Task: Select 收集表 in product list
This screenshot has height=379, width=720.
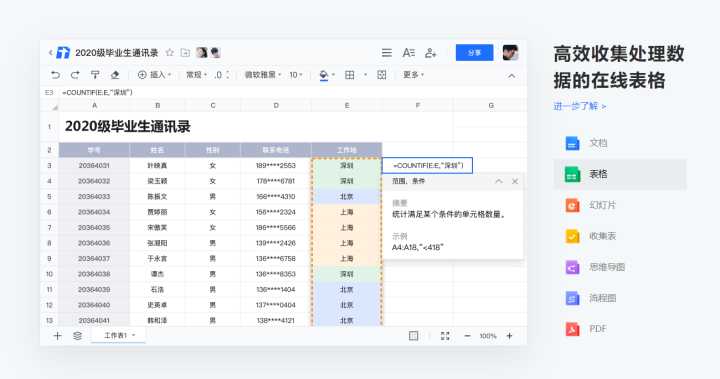Action: tap(620, 236)
